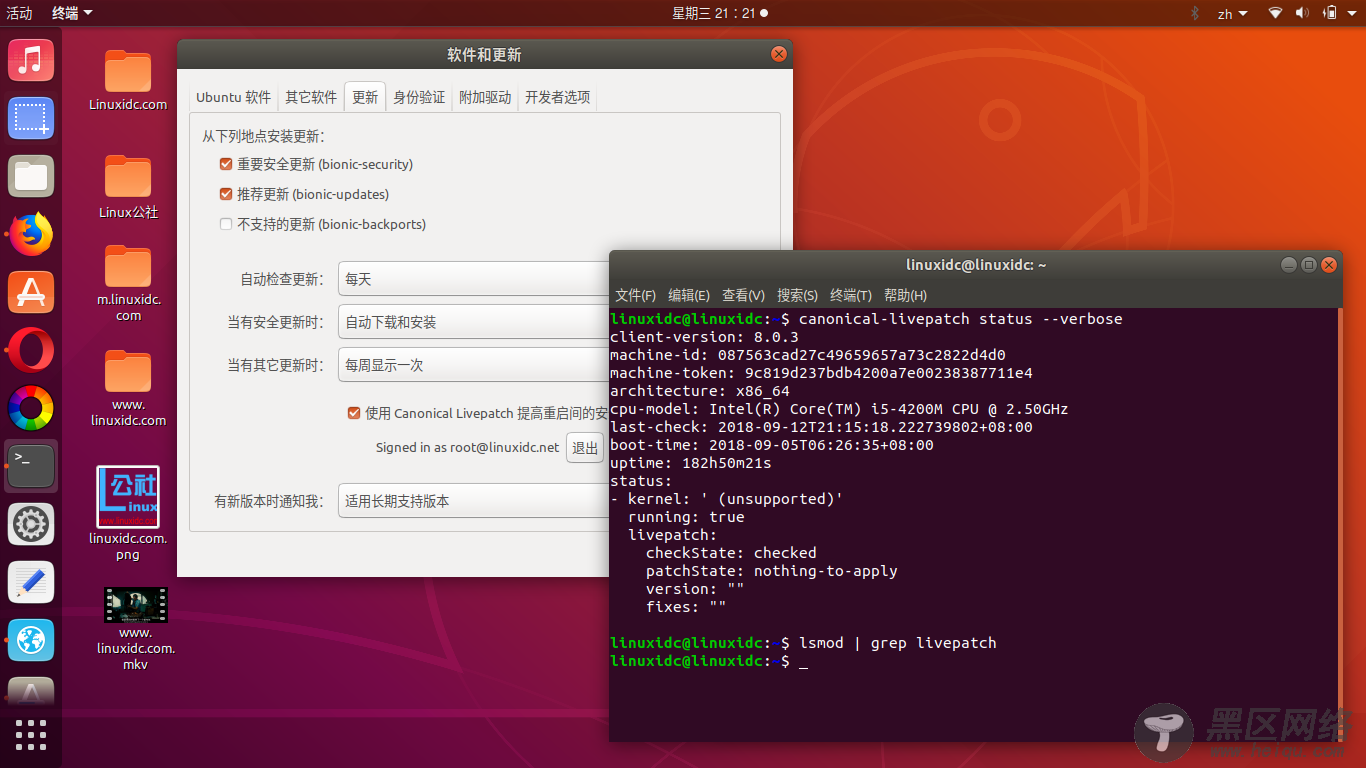Open the zh input source menu
The image size is (1366, 768).
[1232, 13]
